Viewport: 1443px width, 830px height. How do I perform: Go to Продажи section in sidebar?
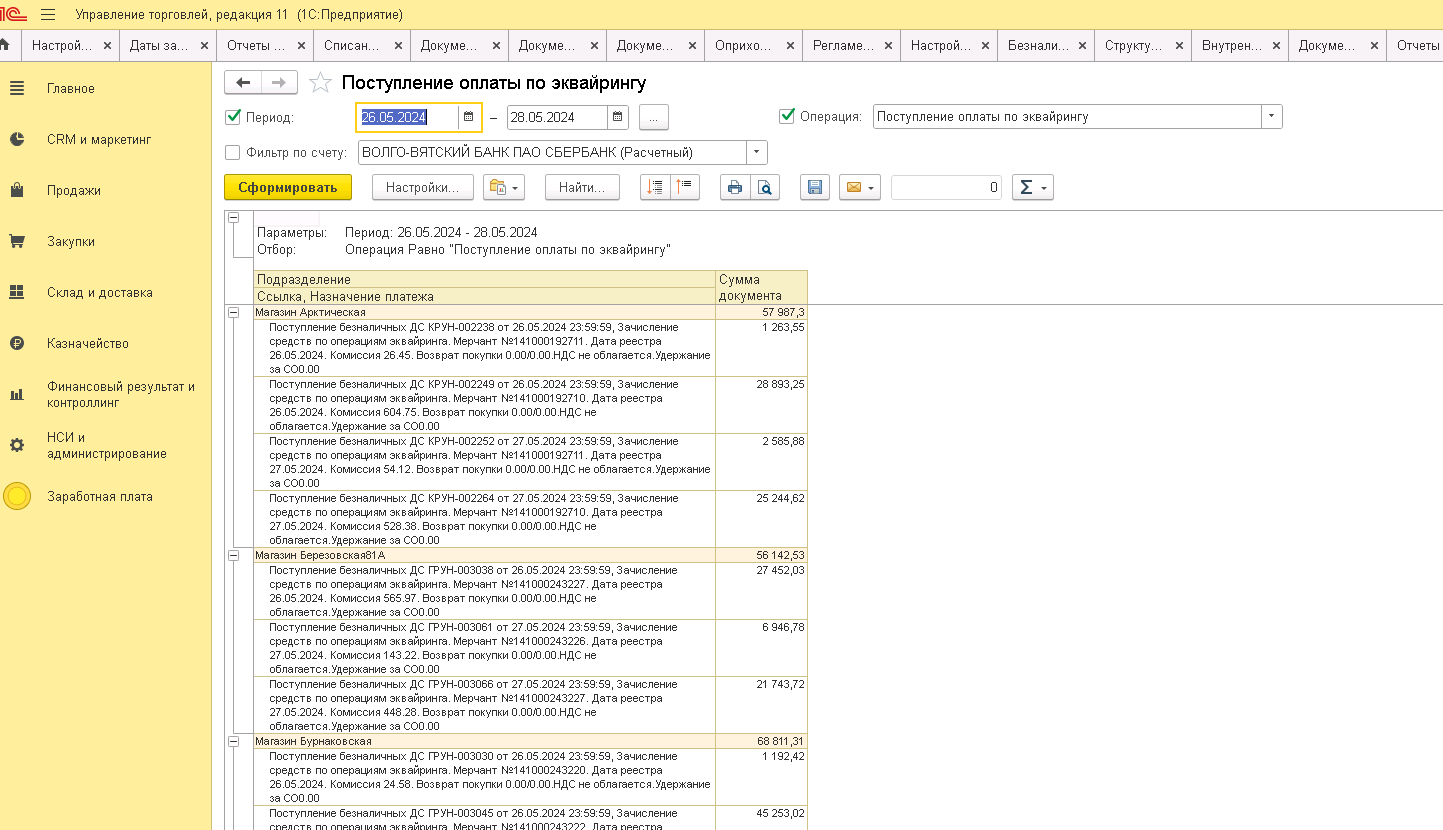pos(74,191)
